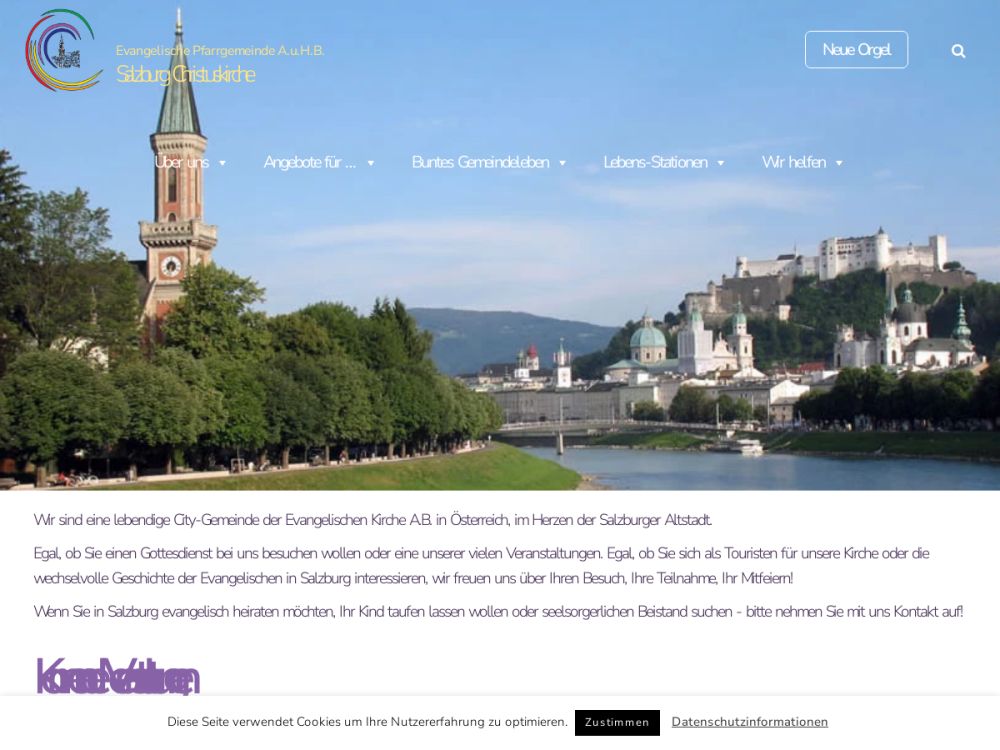Click the Neue Orgel button

point(856,50)
